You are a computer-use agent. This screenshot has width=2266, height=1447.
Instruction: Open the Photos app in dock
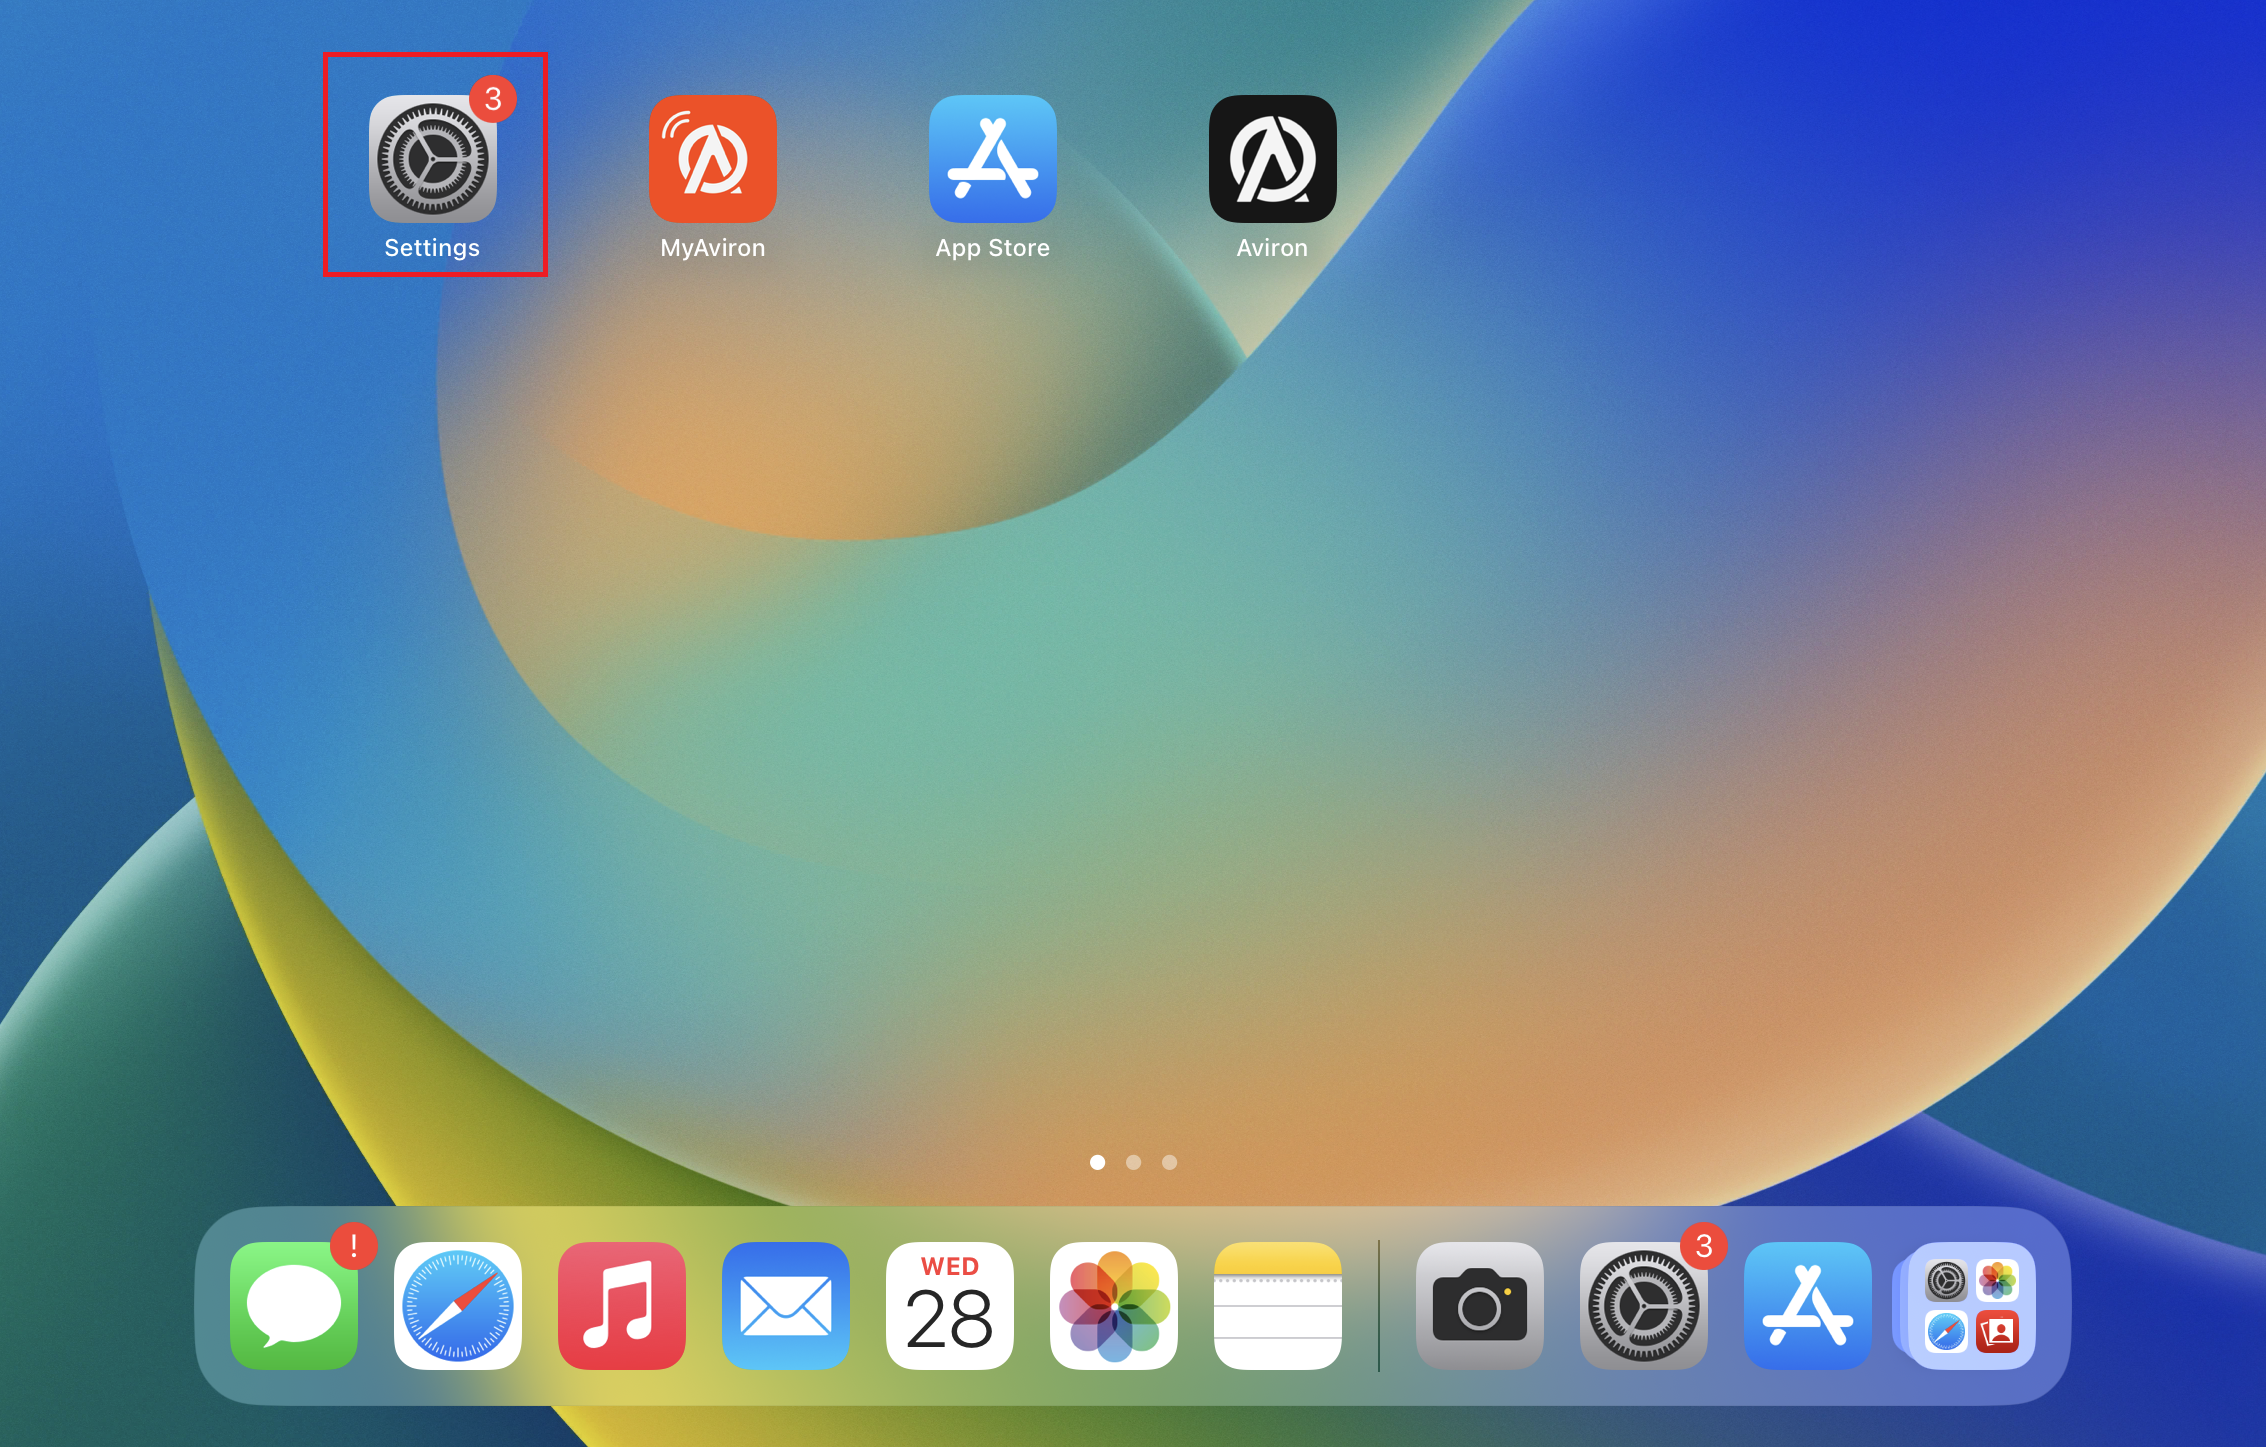(1114, 1306)
